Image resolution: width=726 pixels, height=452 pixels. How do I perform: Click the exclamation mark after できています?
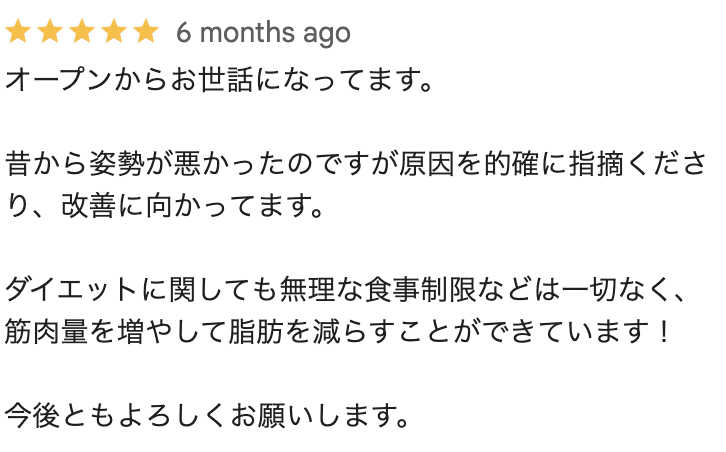(664, 332)
